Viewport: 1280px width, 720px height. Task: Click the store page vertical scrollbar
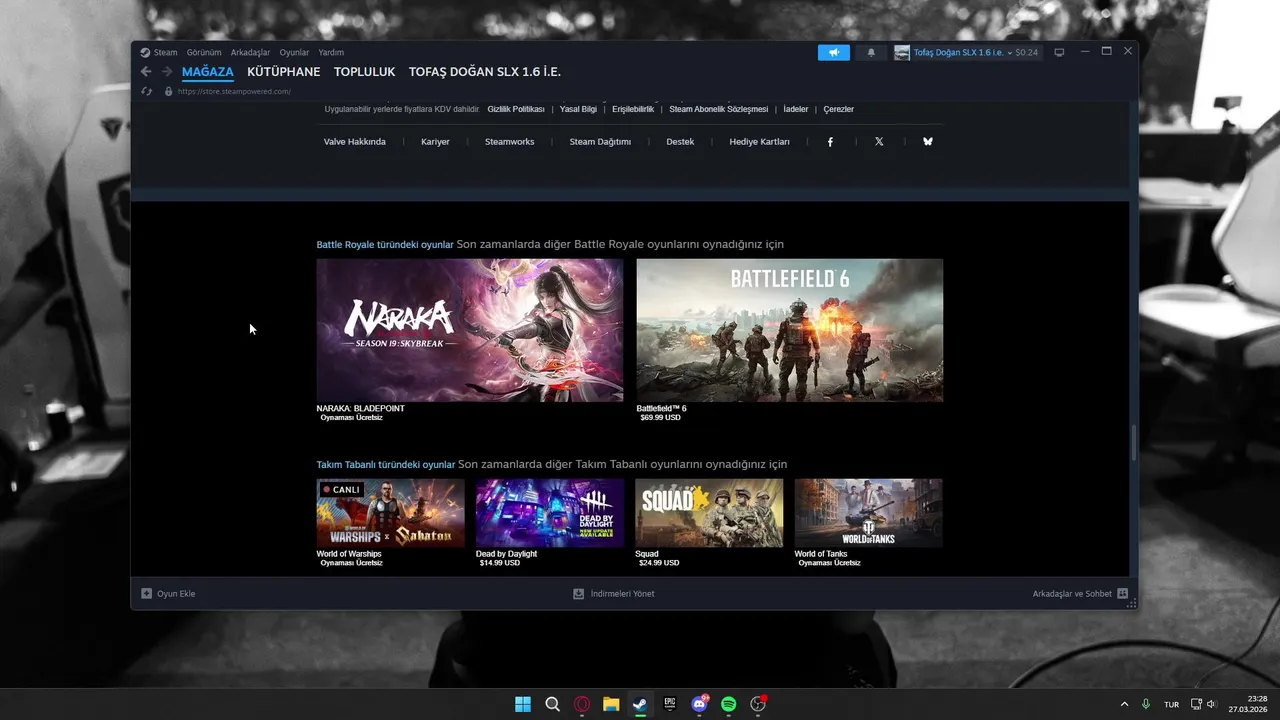(1133, 443)
